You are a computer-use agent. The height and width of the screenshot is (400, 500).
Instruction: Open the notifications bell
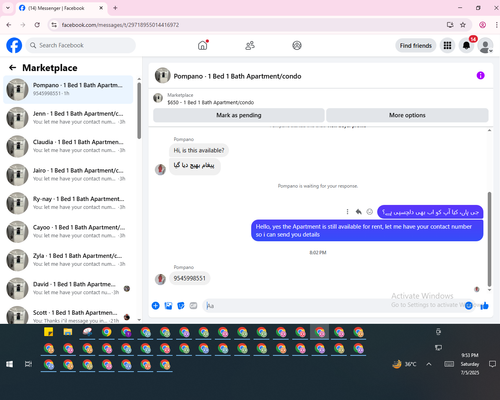[x=466, y=46]
